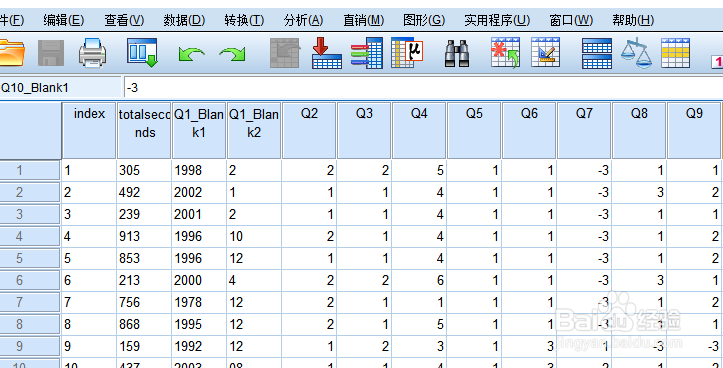Open the 查看(V) menu
This screenshot has height=368, width=723.
[124, 20]
